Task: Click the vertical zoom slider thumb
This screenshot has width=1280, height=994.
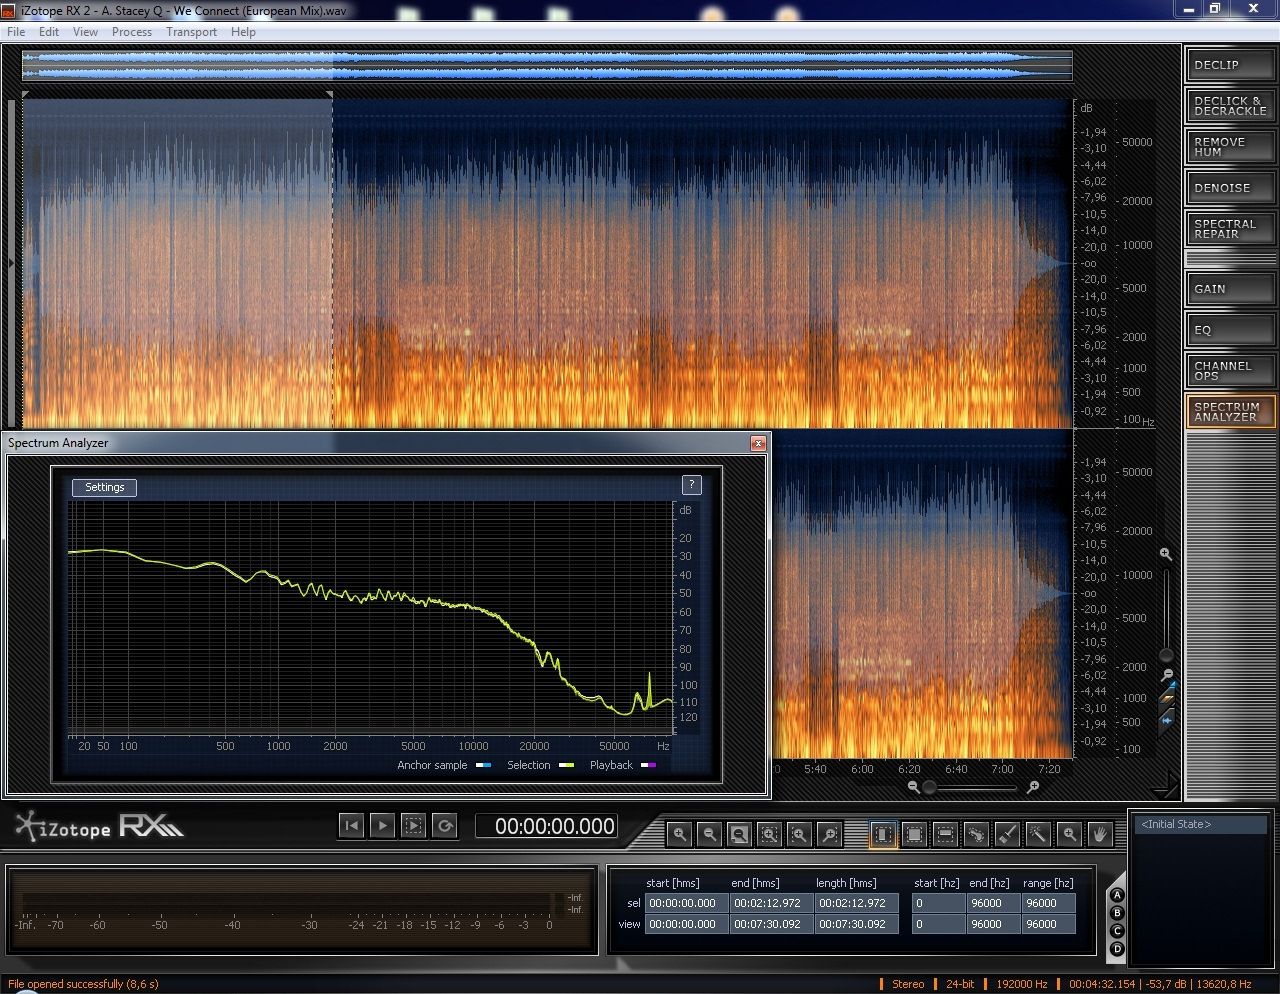Action: click(1166, 655)
